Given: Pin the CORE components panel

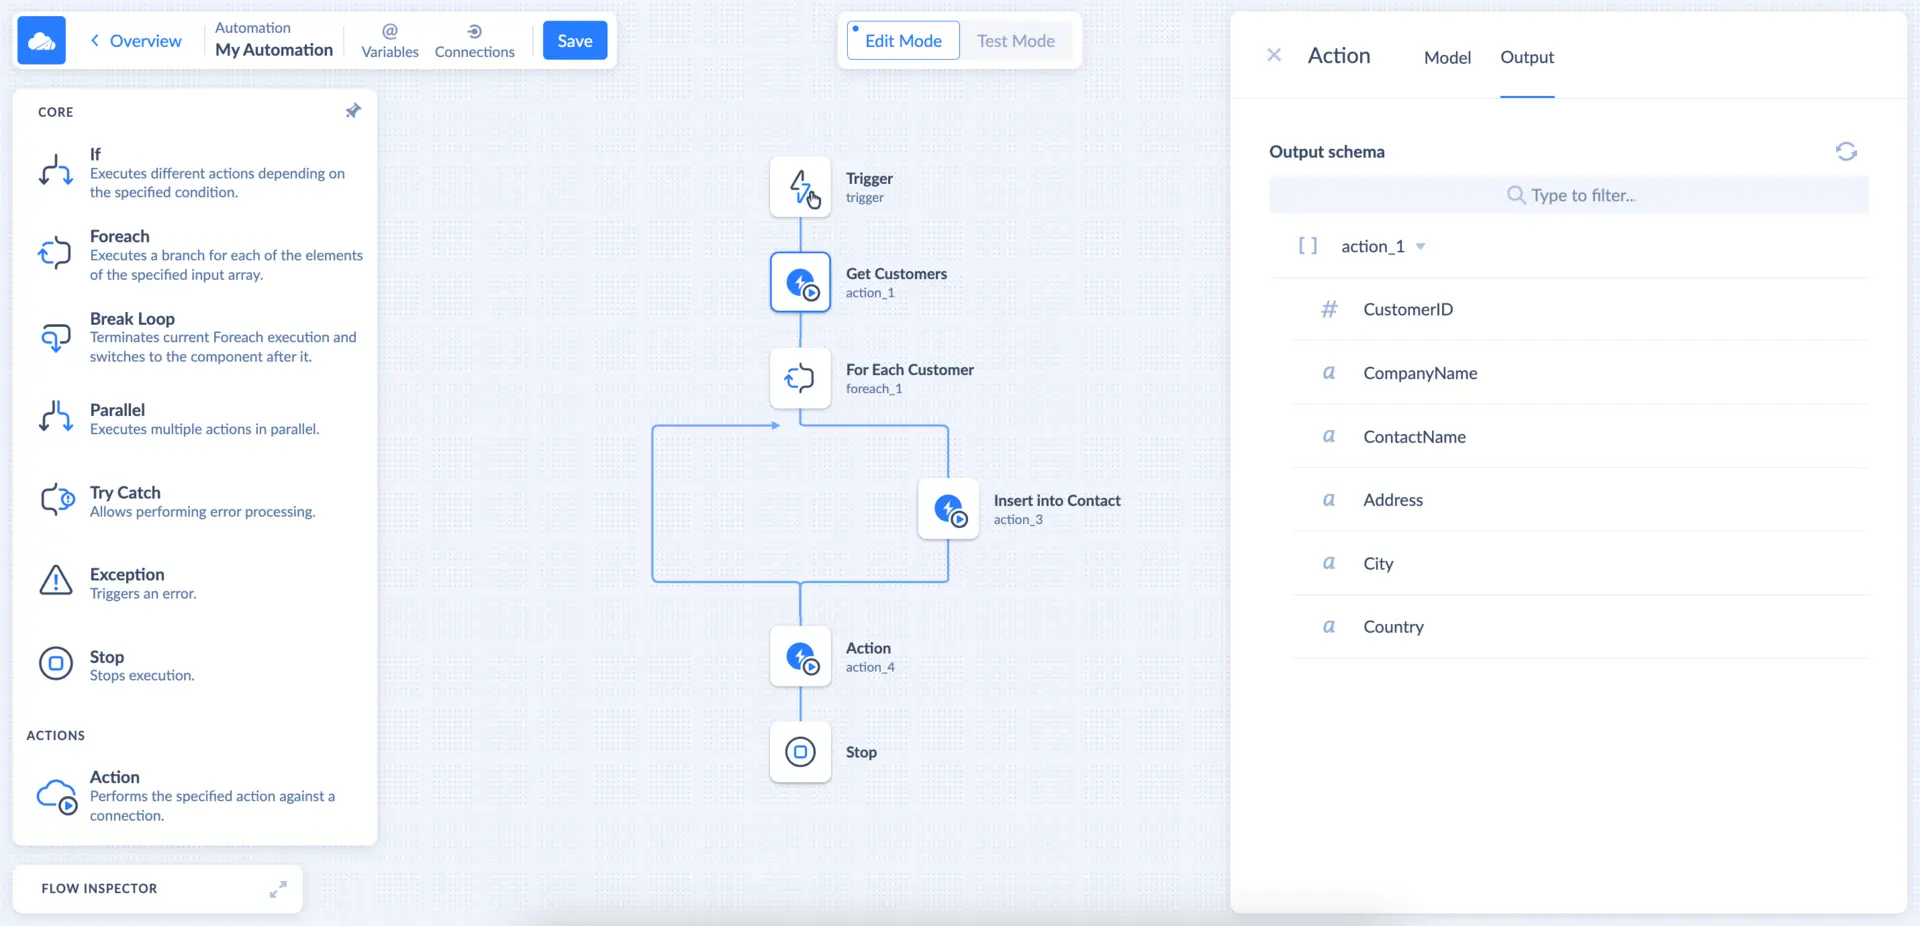Looking at the screenshot, I should click(x=353, y=111).
